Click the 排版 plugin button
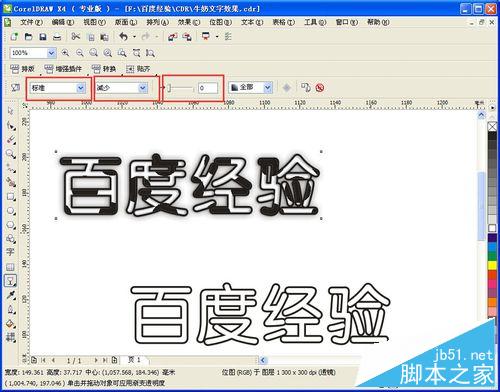The image size is (500, 392). 22,69
